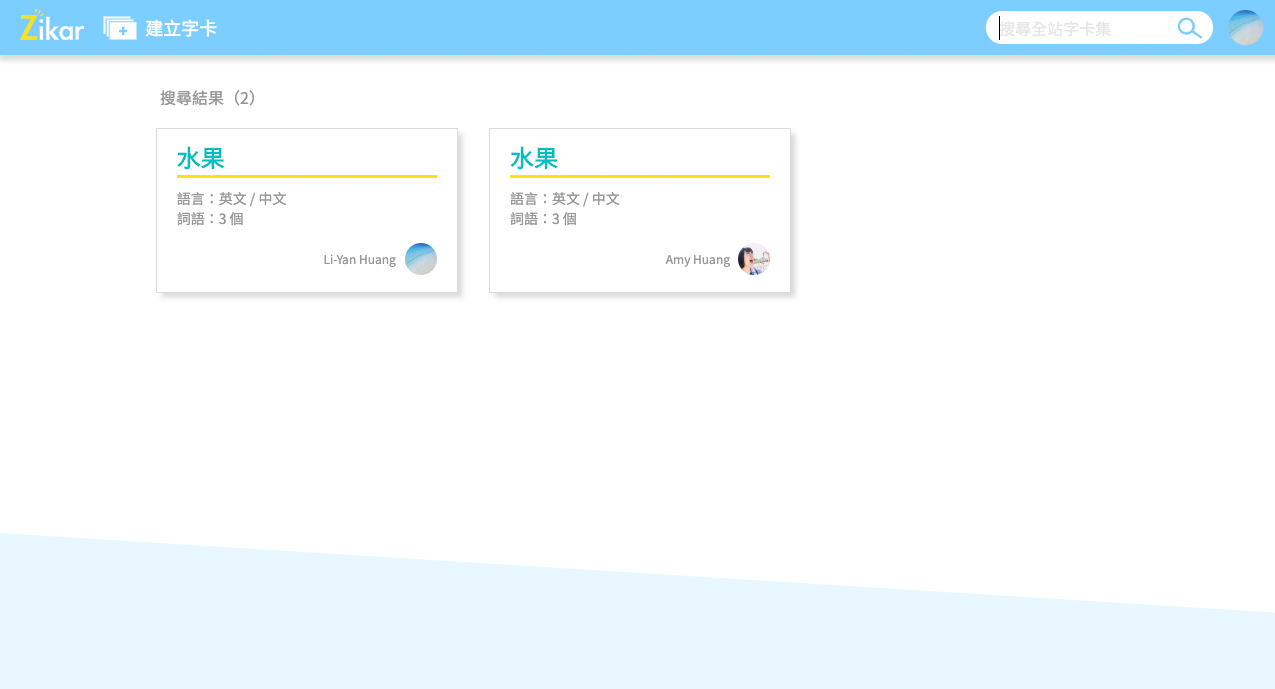Image resolution: width=1275 pixels, height=689 pixels.
Task: Select the Amy Huang author name
Action: (698, 260)
